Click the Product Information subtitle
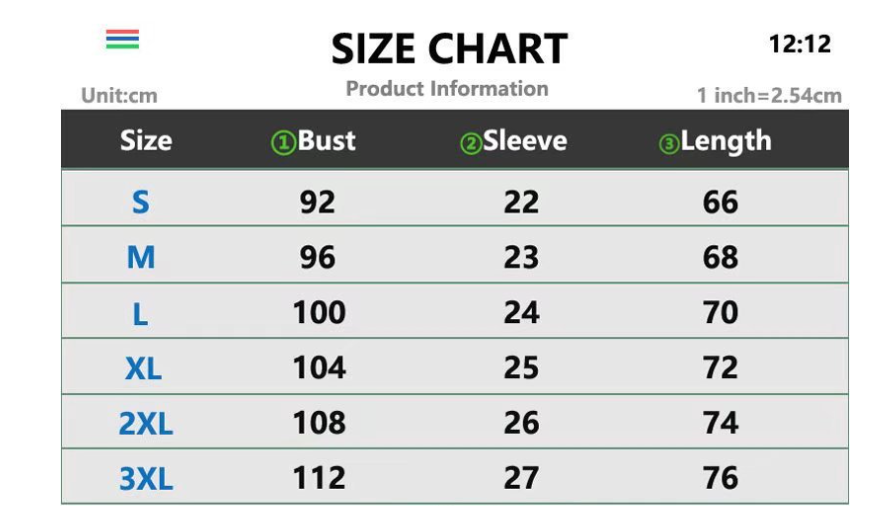Image resolution: width=885 pixels, height=506 pixels. 447,89
